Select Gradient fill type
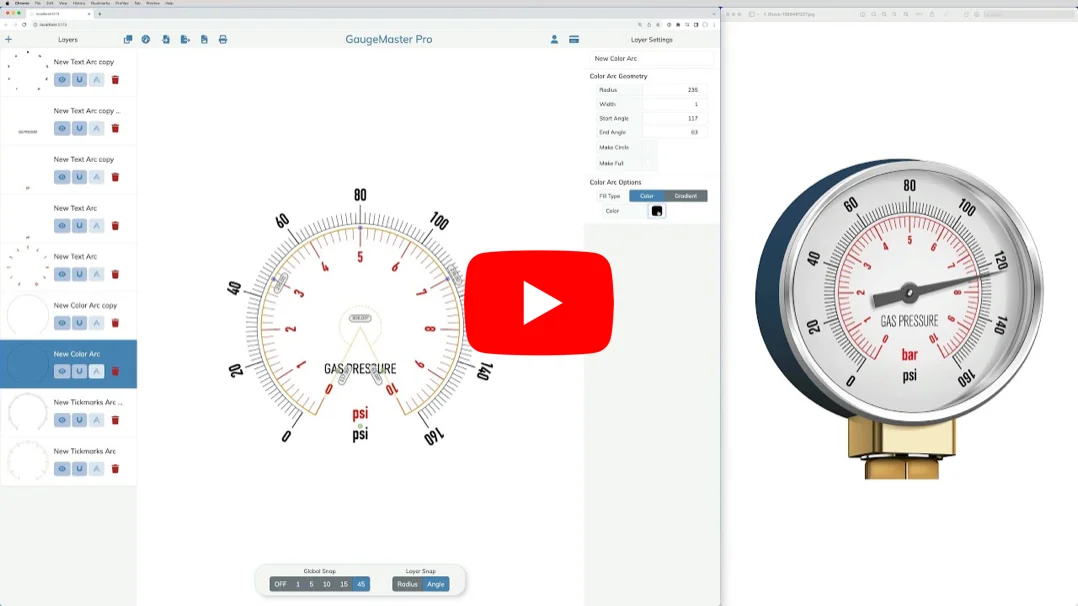Image resolution: width=1078 pixels, height=606 pixels. 685,196
